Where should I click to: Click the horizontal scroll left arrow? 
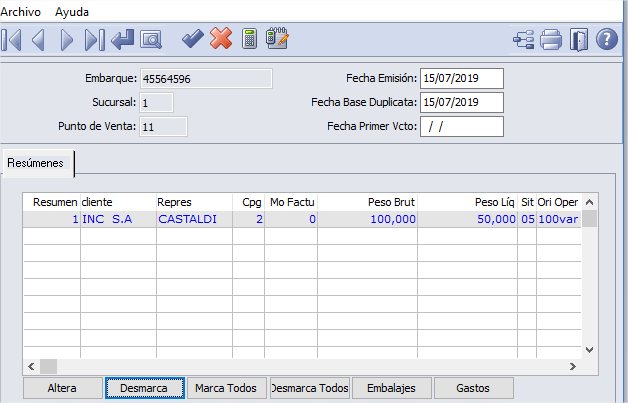tap(31, 366)
